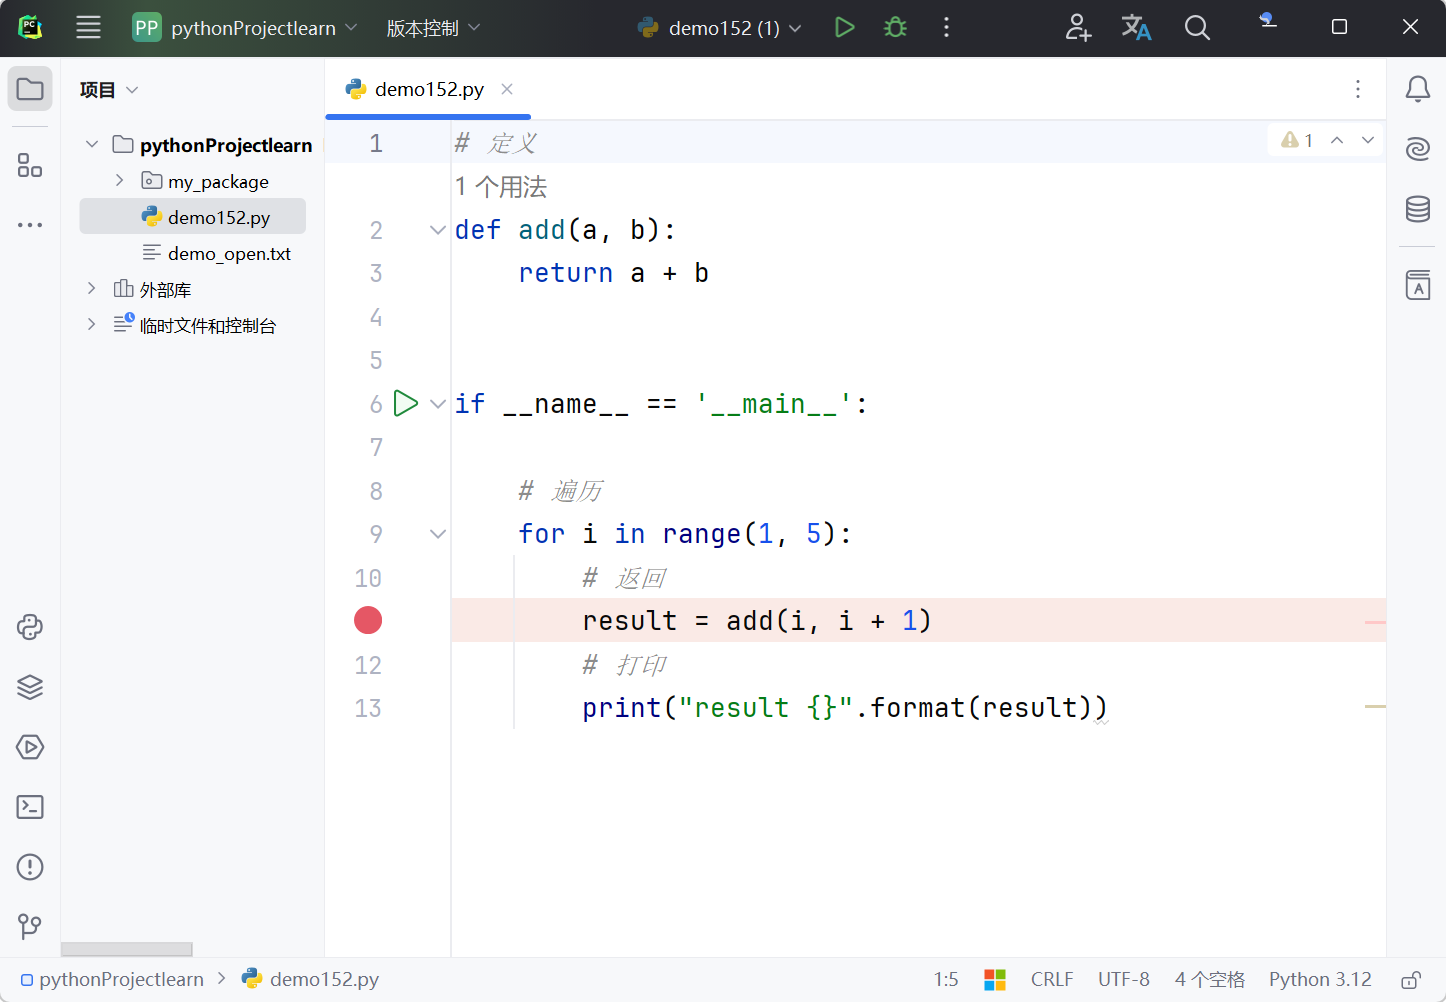
Task: Open the 版本控制 dropdown
Action: (x=433, y=28)
